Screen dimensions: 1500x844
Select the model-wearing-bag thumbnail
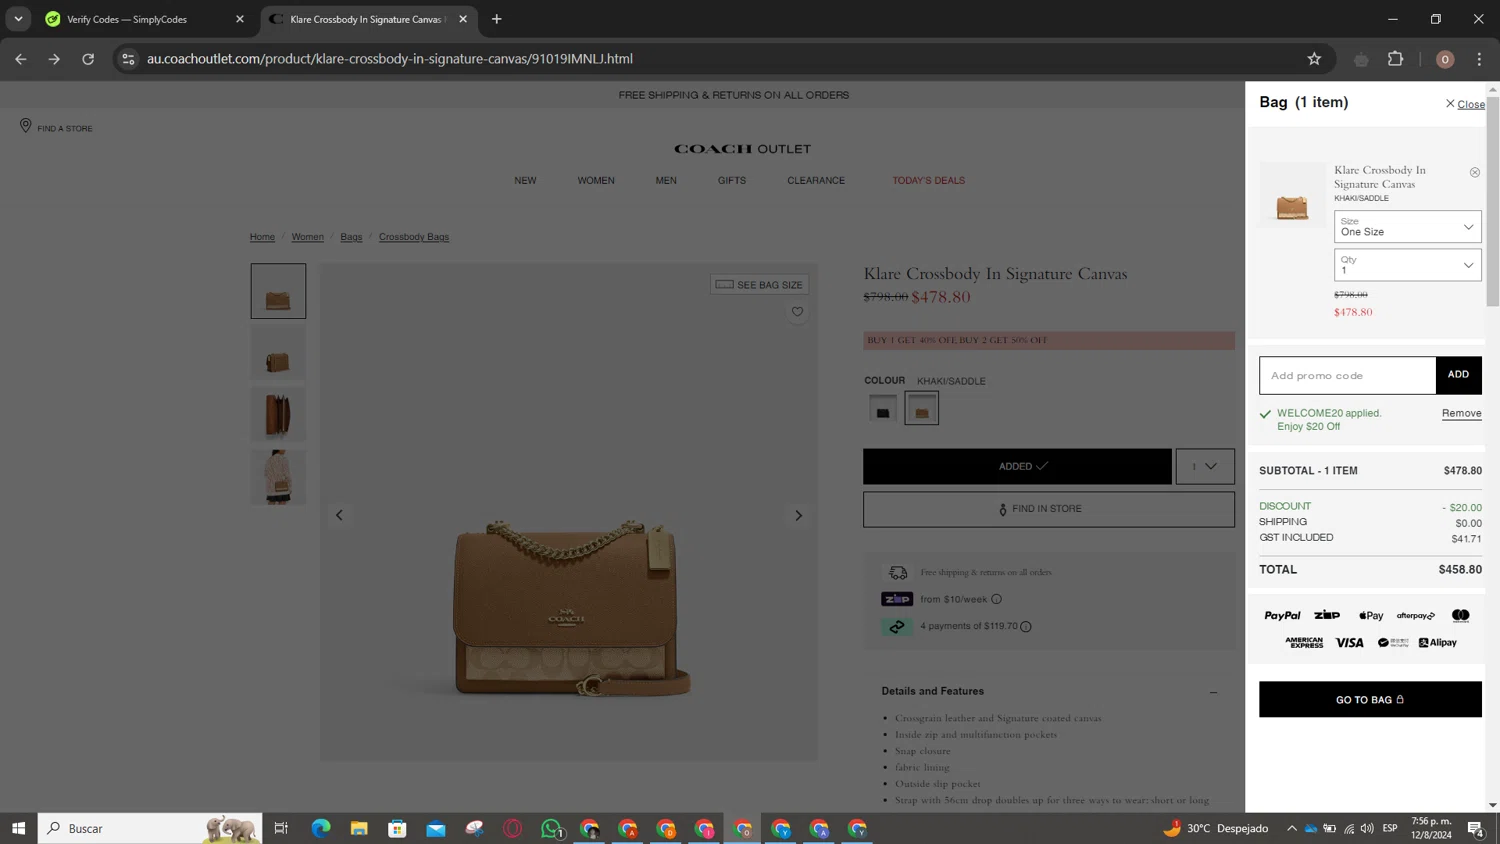(278, 477)
